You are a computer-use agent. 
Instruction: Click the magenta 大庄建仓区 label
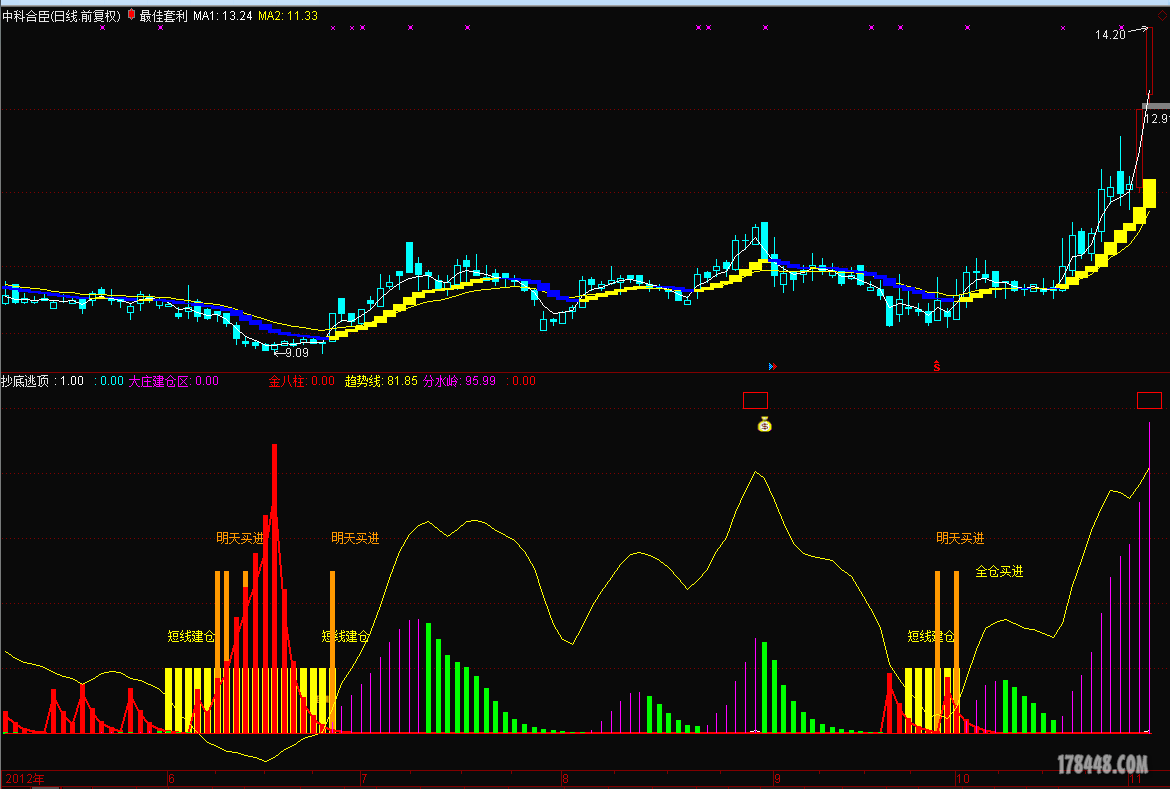click(x=172, y=381)
